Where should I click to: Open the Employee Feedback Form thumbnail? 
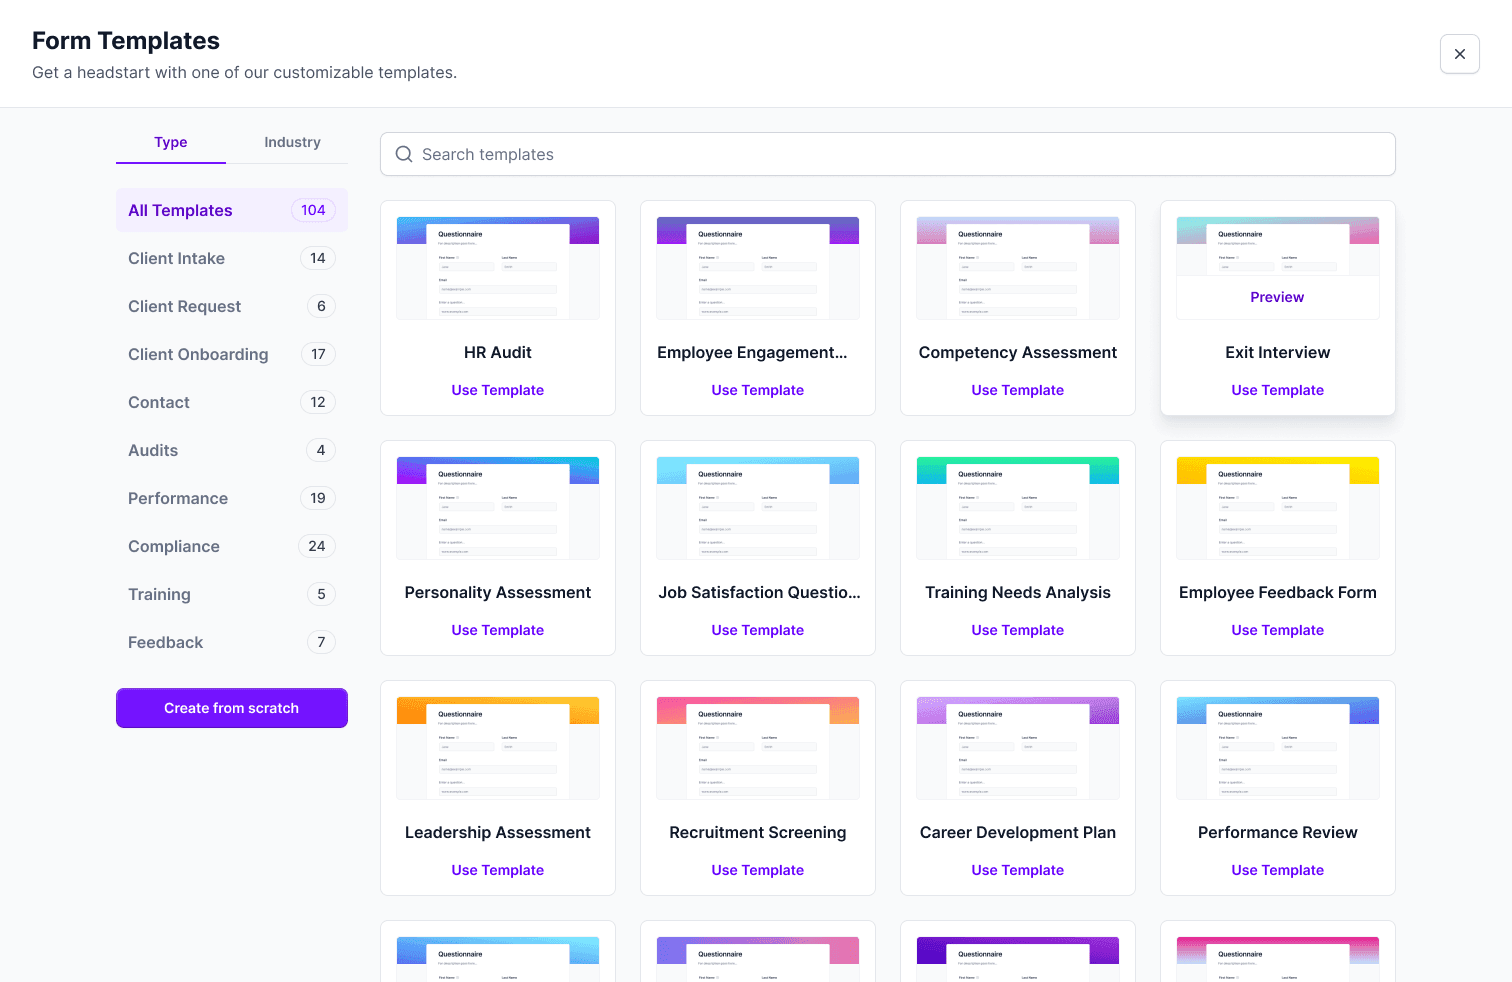(1278, 508)
